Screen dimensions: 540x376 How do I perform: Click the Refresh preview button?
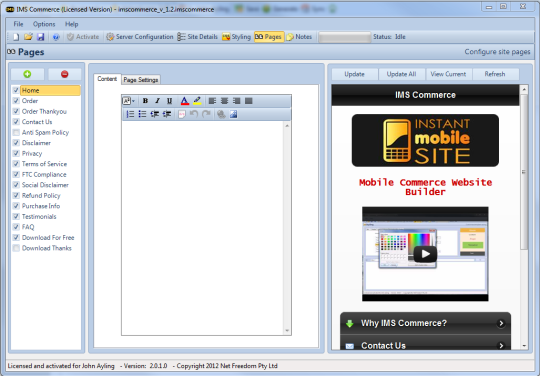tap(495, 74)
